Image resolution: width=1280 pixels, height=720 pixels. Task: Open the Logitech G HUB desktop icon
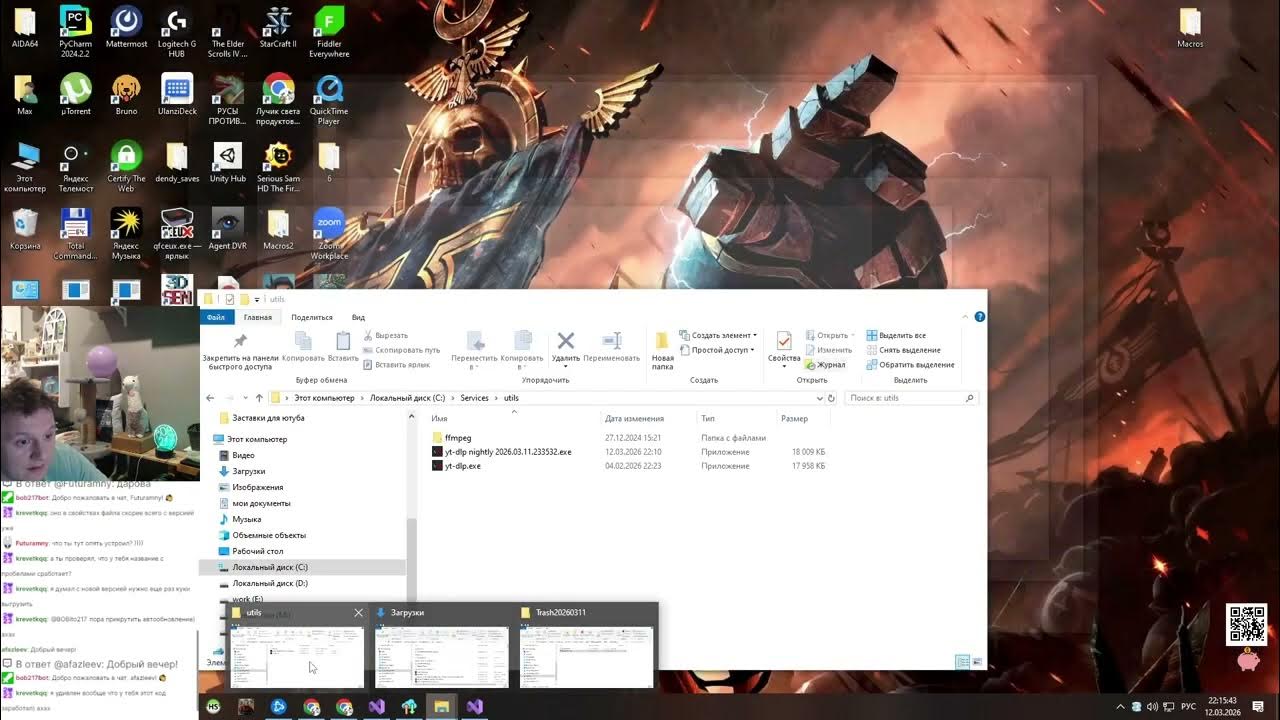pos(176,31)
